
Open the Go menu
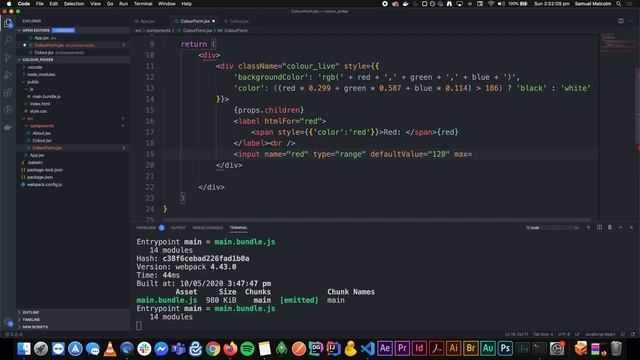[x=110, y=4]
